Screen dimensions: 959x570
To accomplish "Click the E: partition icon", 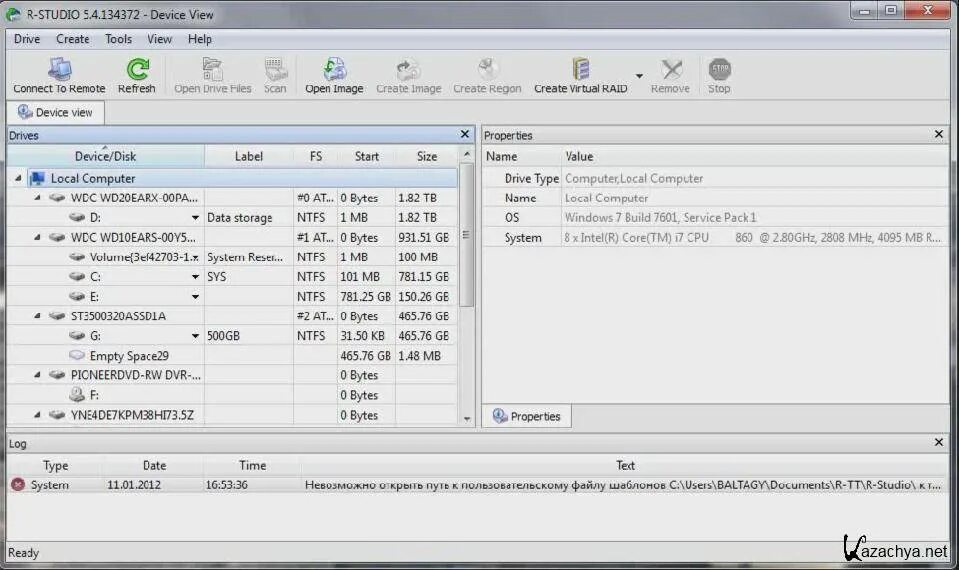I will coord(76,296).
